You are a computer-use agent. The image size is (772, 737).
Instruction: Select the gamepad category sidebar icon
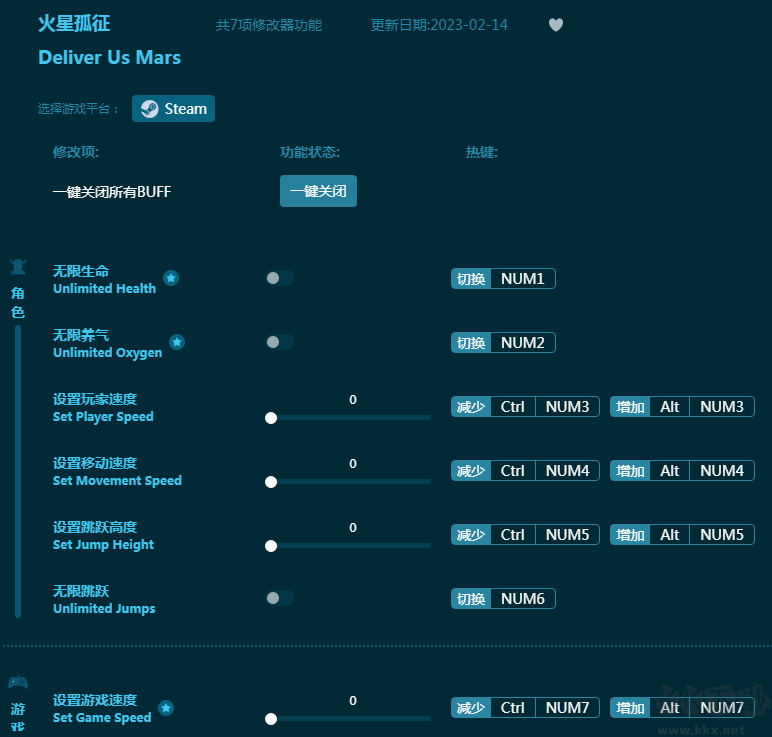[17, 683]
